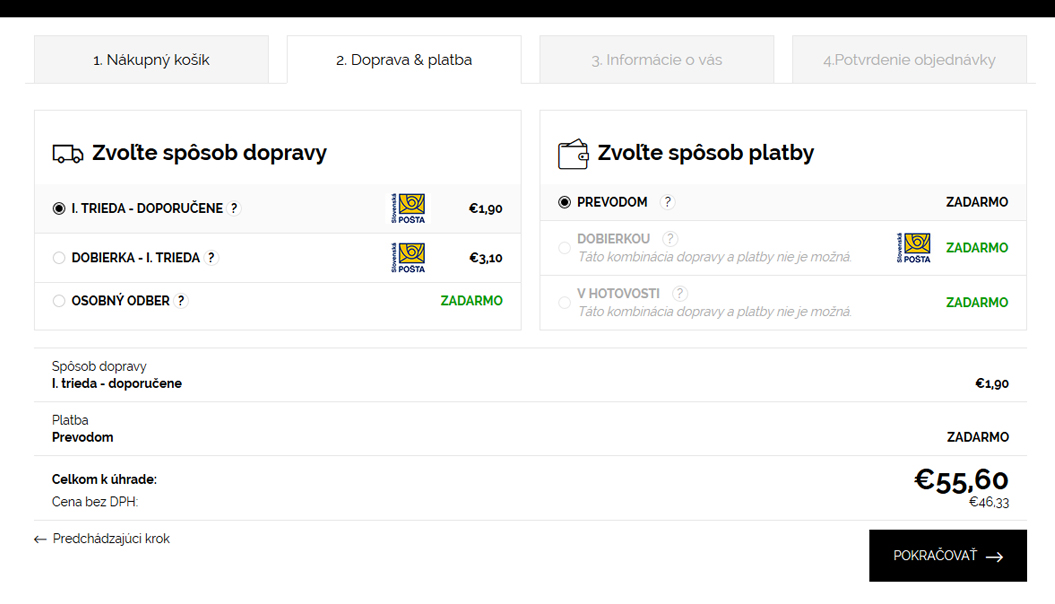Viewport: 1055px width, 604px height.
Task: Click help icon next to DOBIERKOU payment
Action: point(670,239)
